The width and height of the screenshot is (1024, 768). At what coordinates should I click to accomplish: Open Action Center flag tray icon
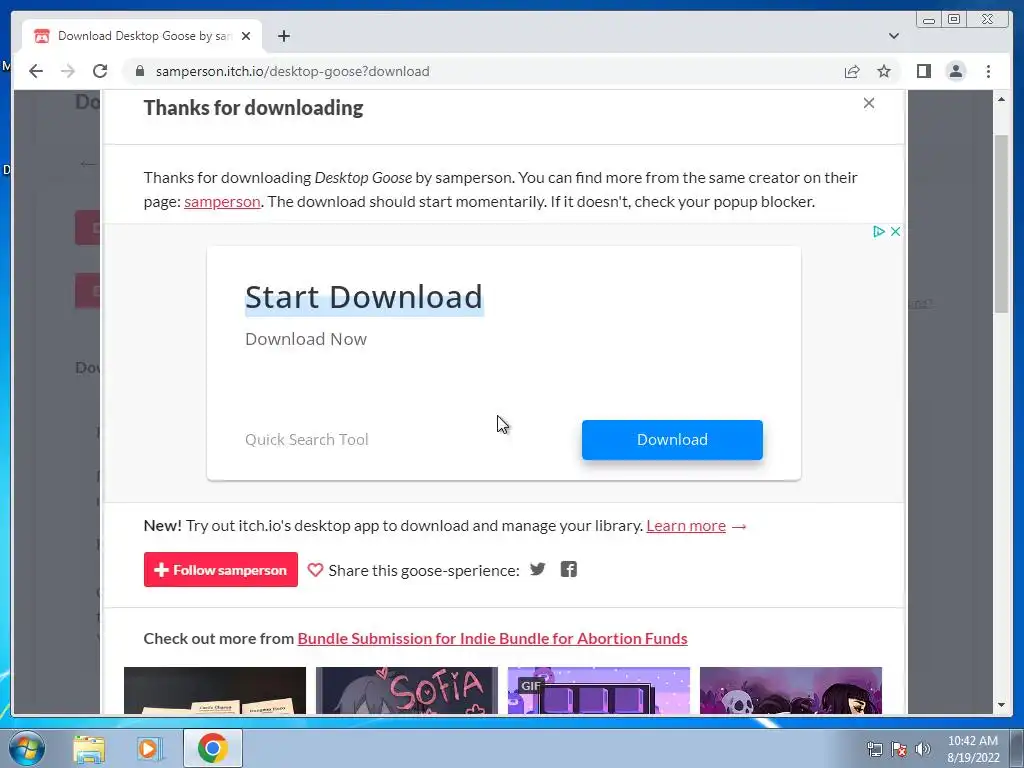tap(899, 749)
